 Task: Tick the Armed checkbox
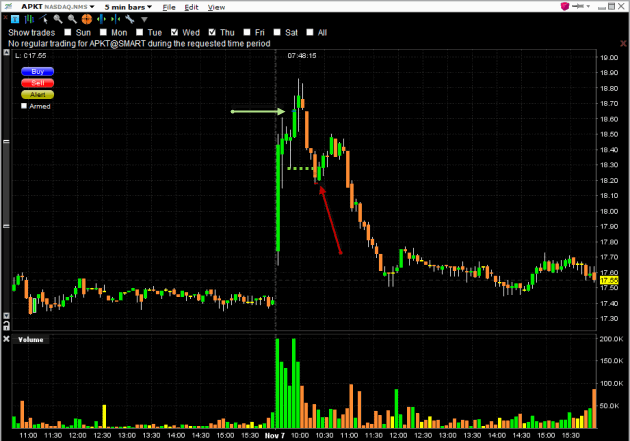pos(24,106)
